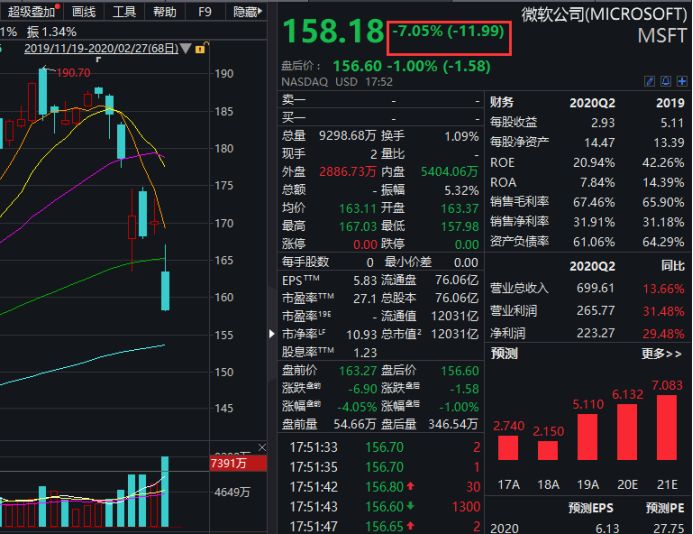Open 更多>> for more forecasts

(x=661, y=354)
